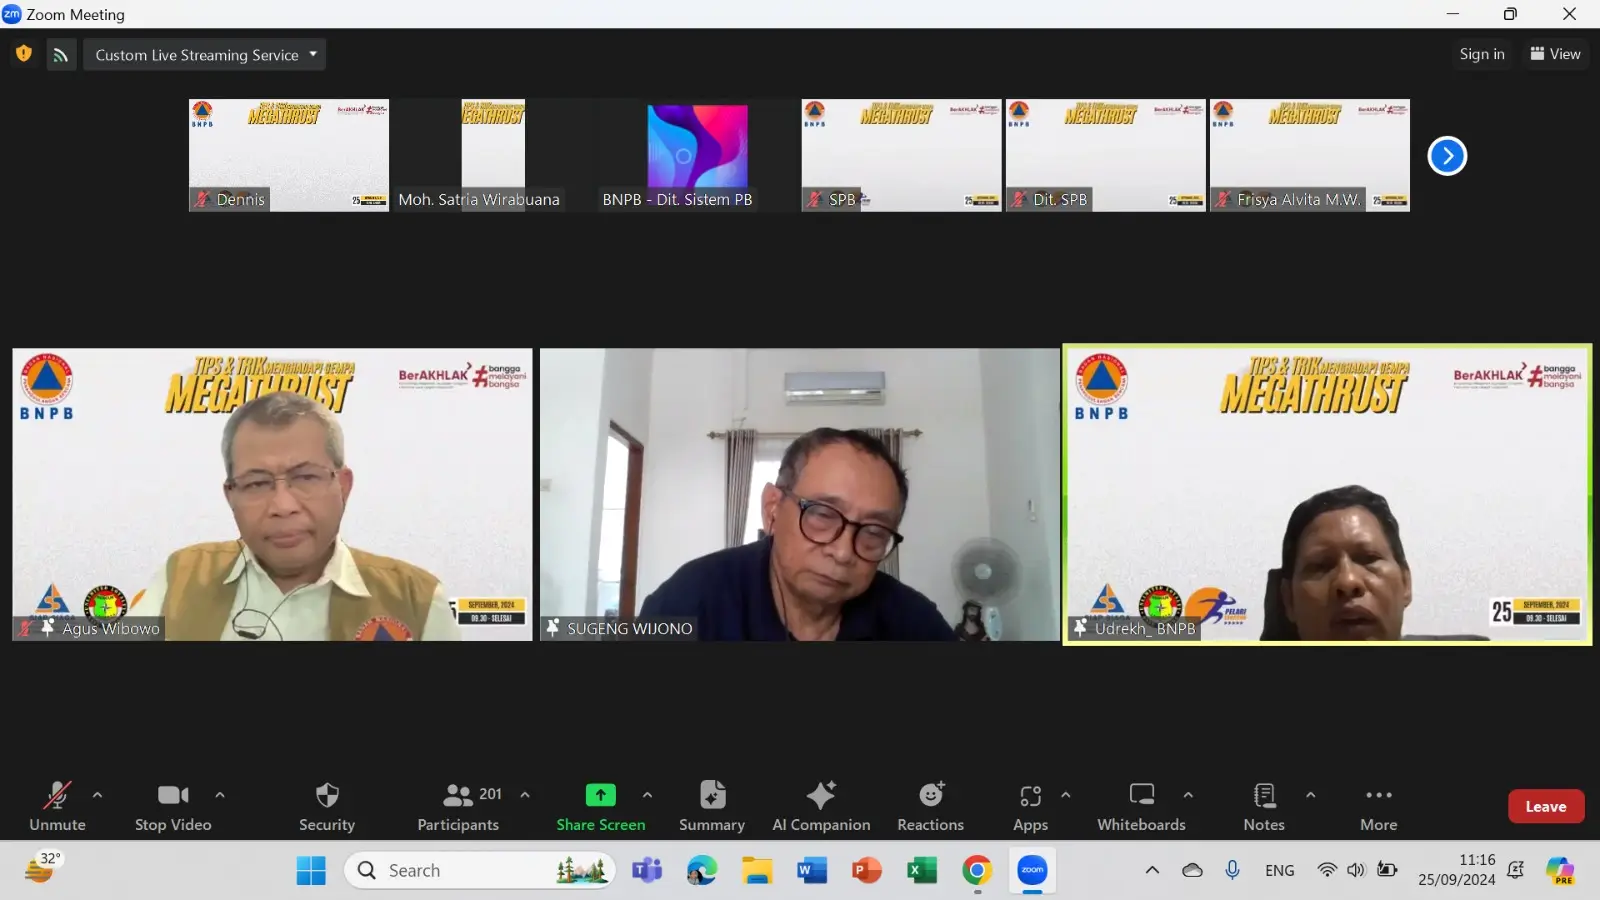This screenshot has width=1600, height=900.
Task: Select the SPB participant thumbnail
Action: coord(901,155)
